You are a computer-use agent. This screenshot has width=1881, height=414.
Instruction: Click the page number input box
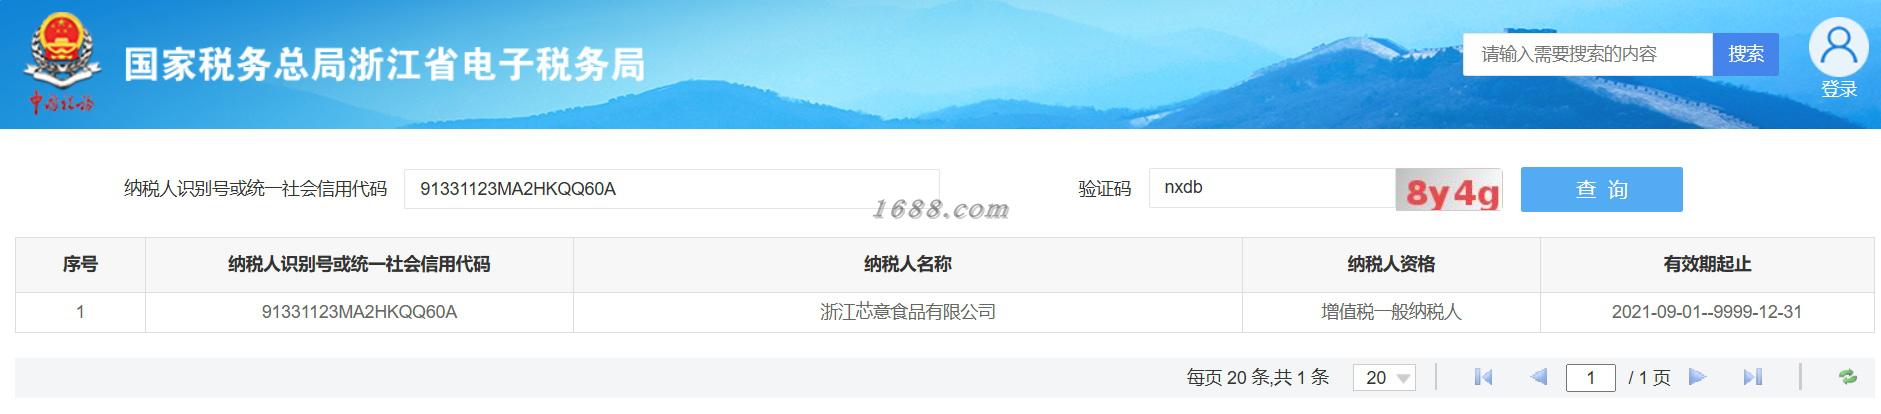(1590, 377)
